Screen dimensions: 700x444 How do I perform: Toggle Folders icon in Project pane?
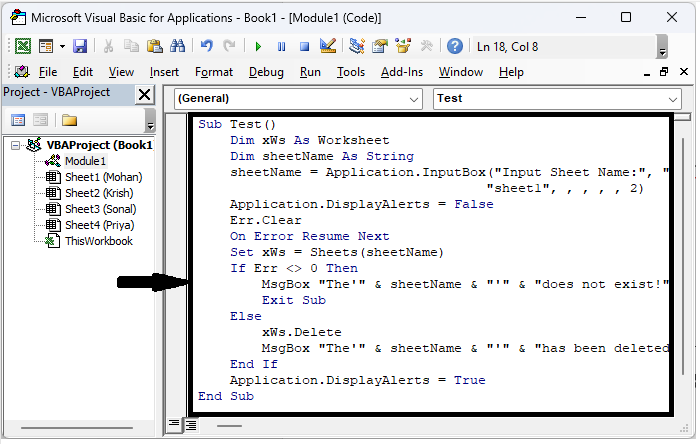[69, 120]
